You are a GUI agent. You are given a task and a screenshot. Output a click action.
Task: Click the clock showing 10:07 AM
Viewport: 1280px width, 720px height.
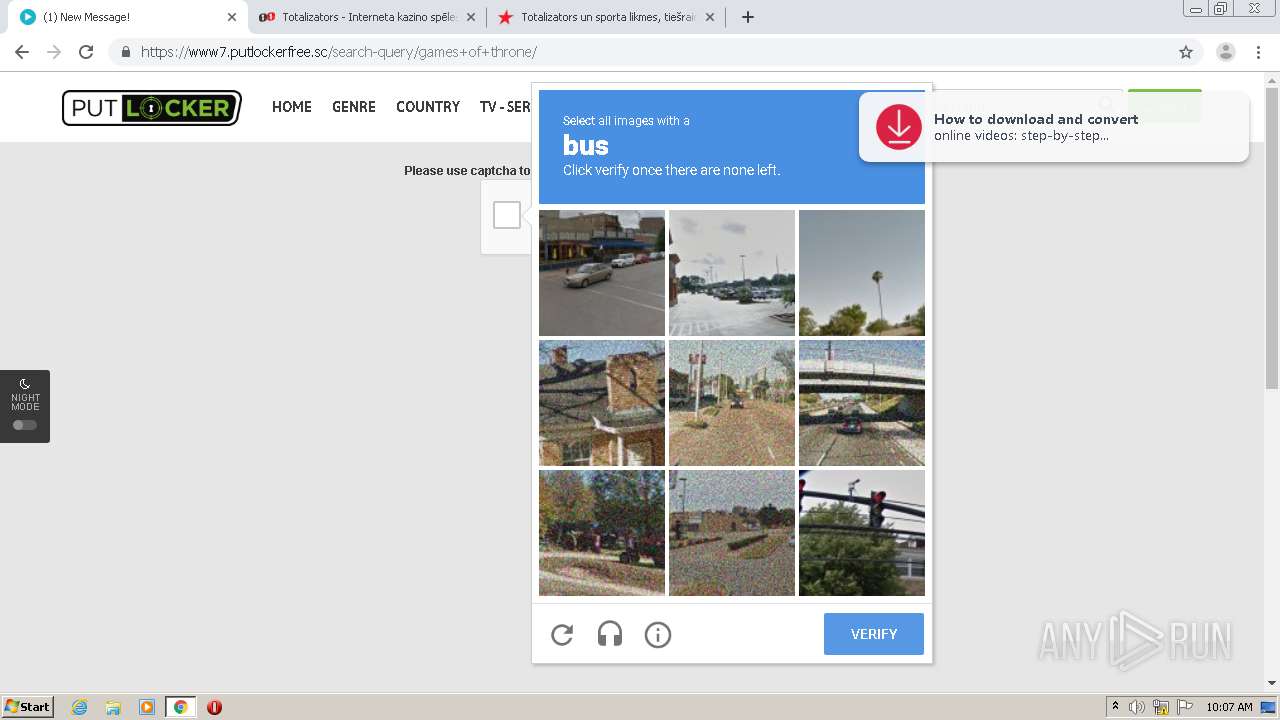1229,707
